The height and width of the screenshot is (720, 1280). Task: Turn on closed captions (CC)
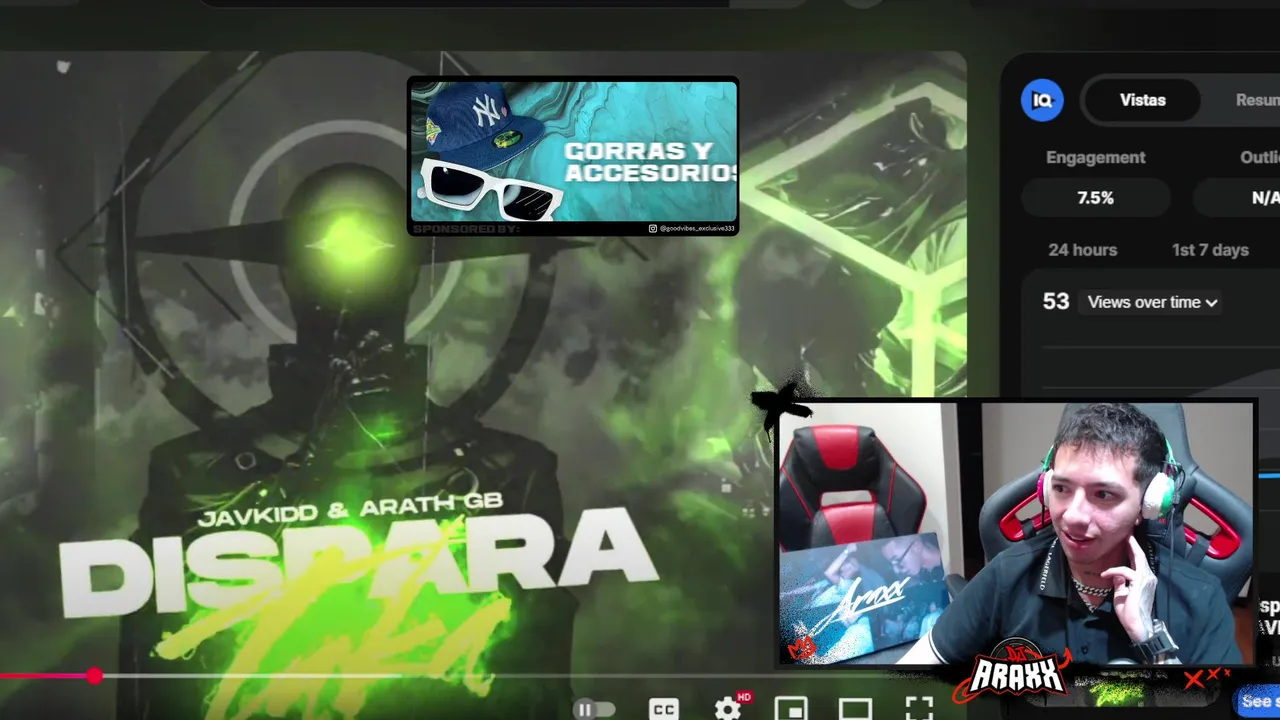664,709
